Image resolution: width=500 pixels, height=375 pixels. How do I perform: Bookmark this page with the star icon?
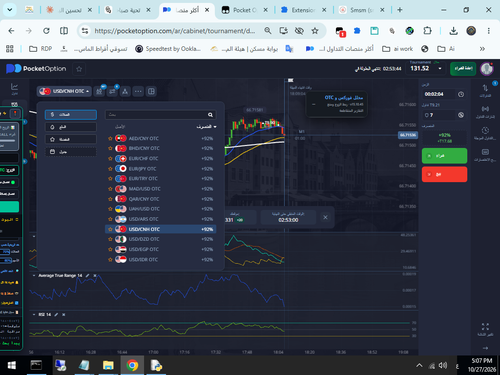[315, 31]
